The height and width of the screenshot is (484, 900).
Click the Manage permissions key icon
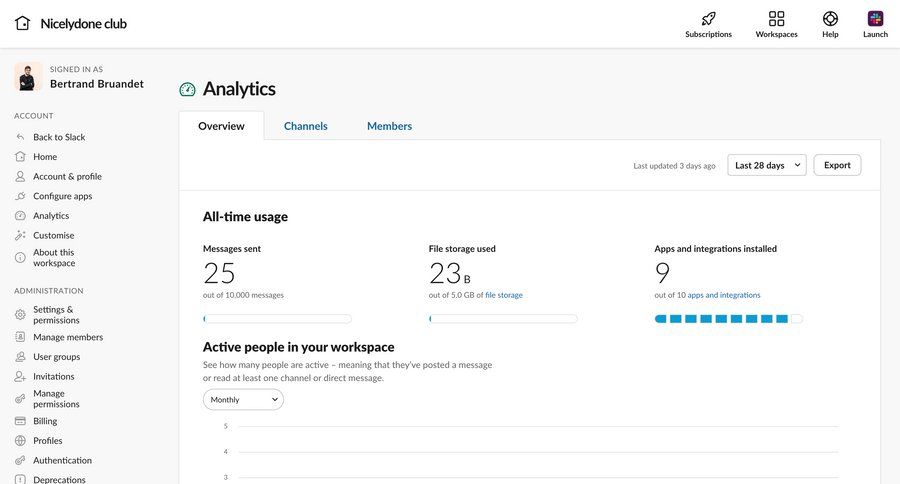point(20,398)
